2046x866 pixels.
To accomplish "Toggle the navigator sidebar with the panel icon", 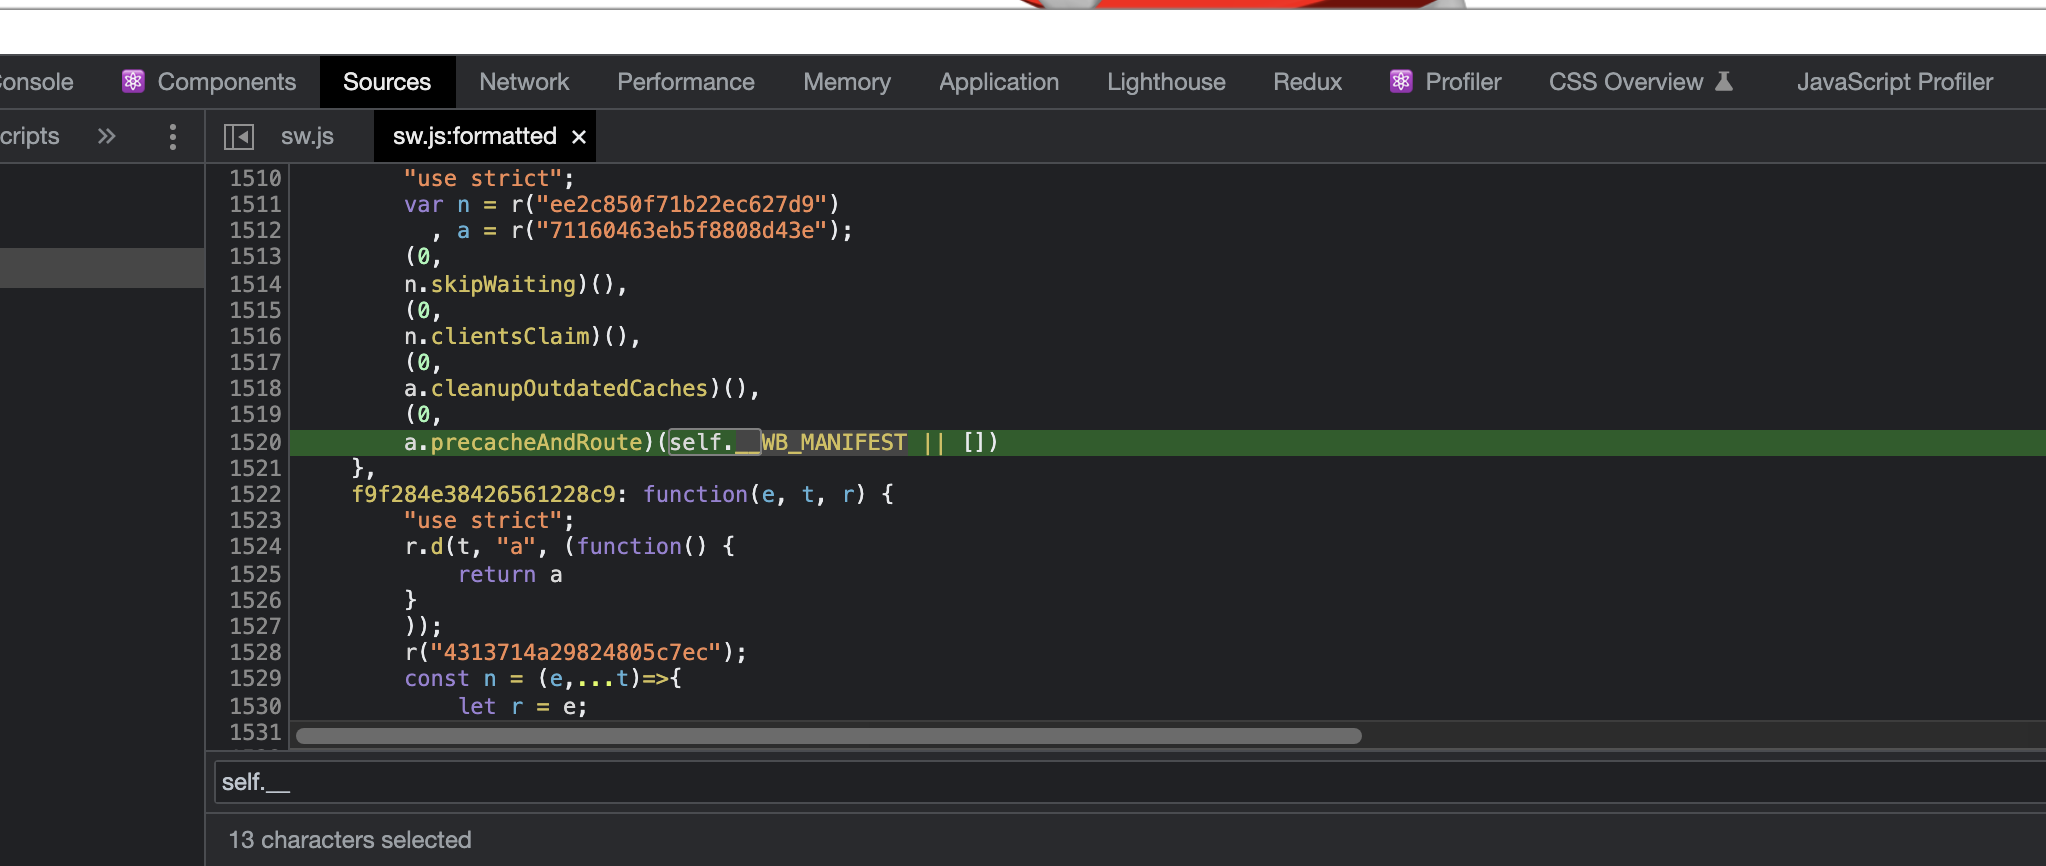I will (x=238, y=136).
